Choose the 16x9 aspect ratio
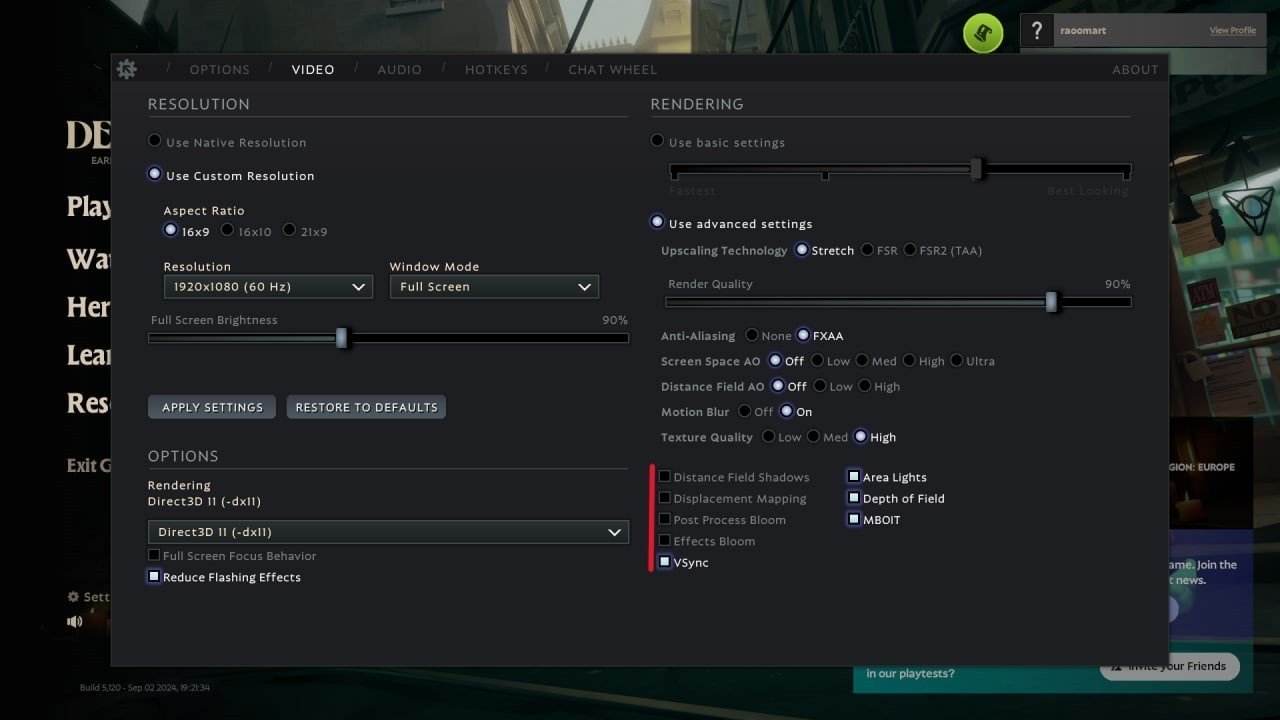Viewport: 1280px width, 720px height. click(x=170, y=230)
